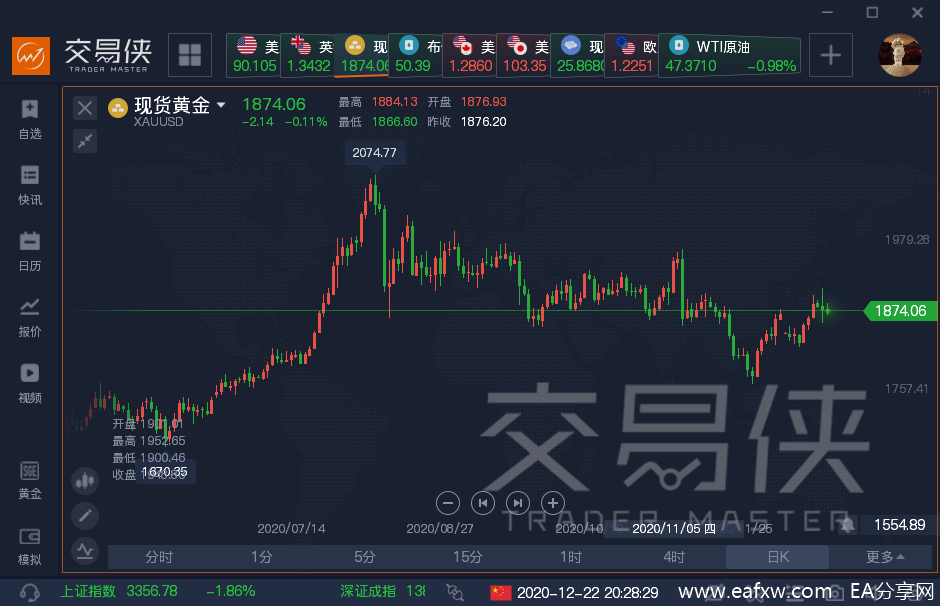Add a new quote with the plus button
This screenshot has height=606, width=940.
click(x=830, y=55)
